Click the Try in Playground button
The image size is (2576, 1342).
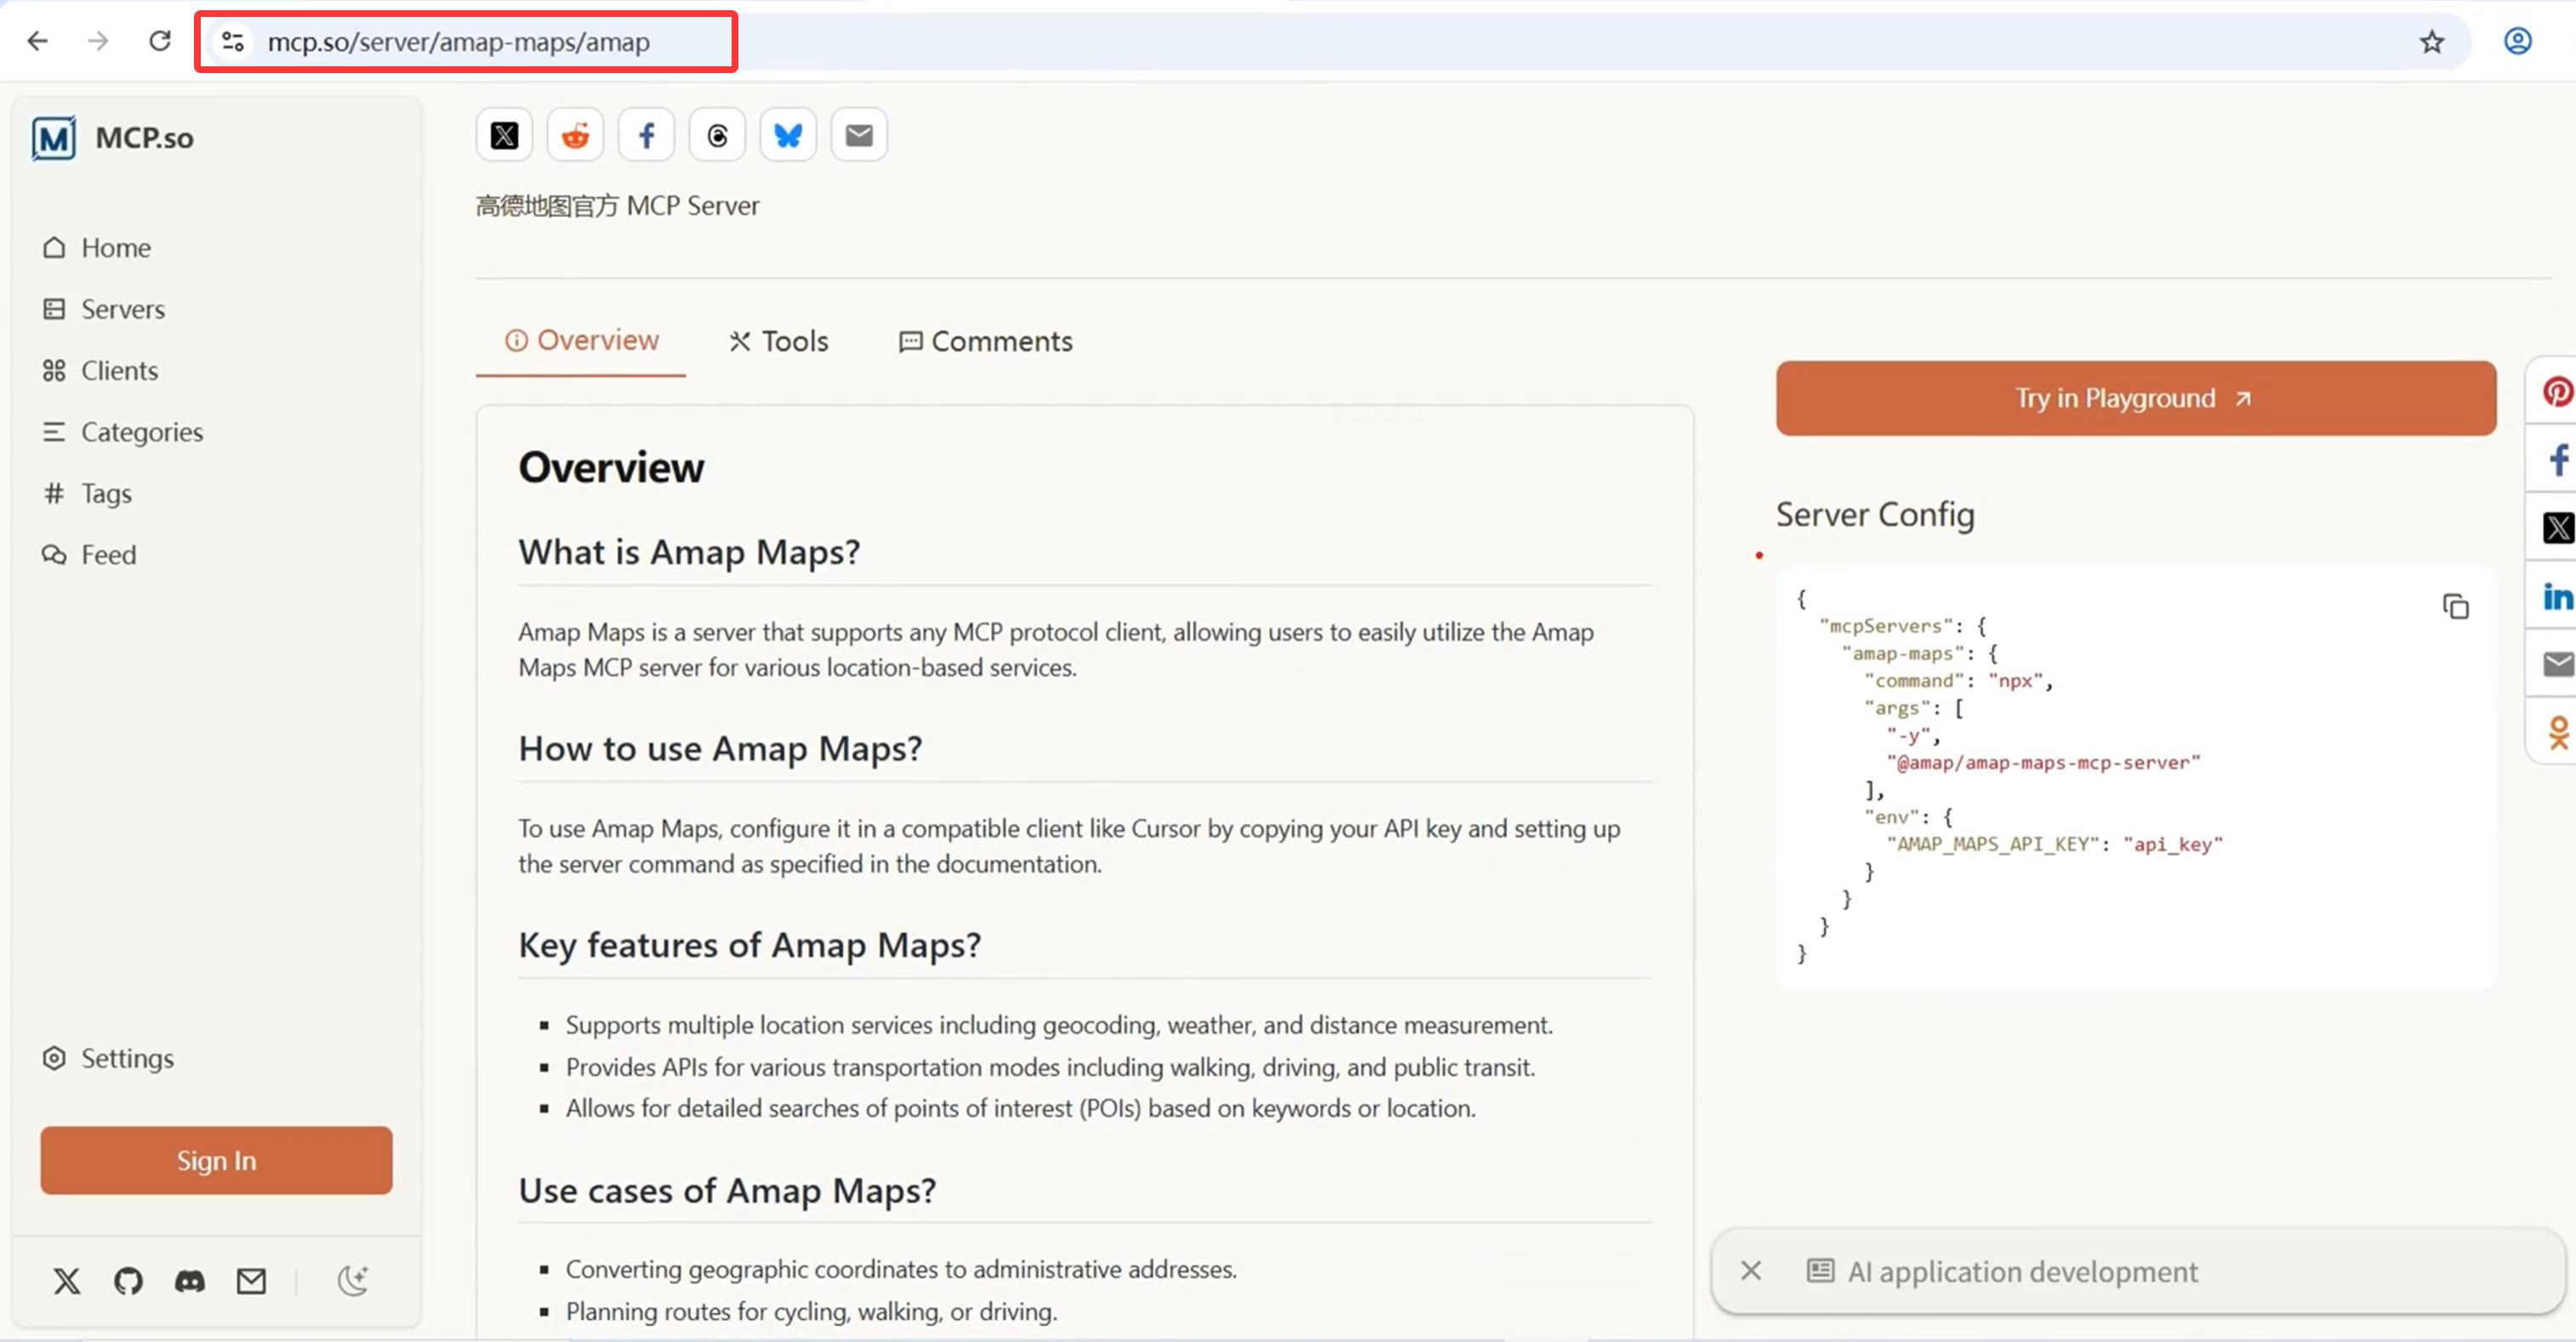tap(2136, 398)
